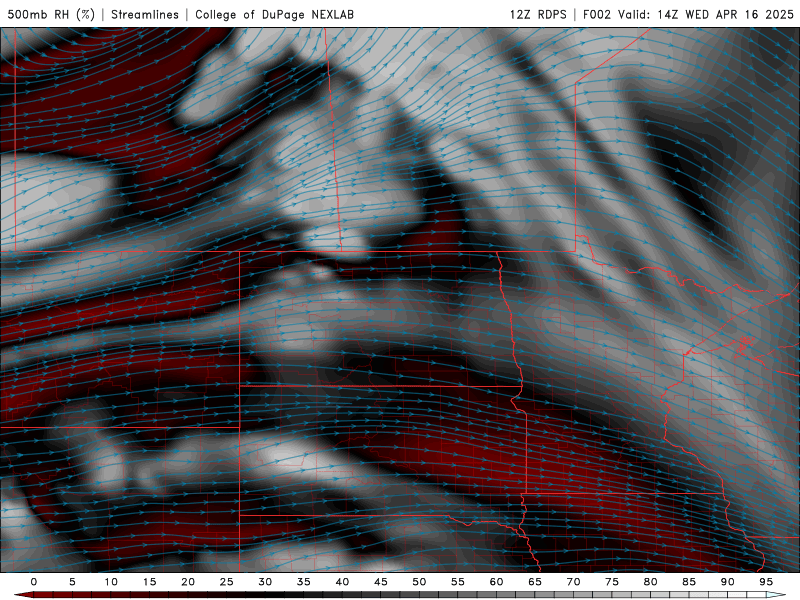Image resolution: width=800 pixels, height=600 pixels.
Task: Click the 40 label on color scale
Action: [342, 582]
